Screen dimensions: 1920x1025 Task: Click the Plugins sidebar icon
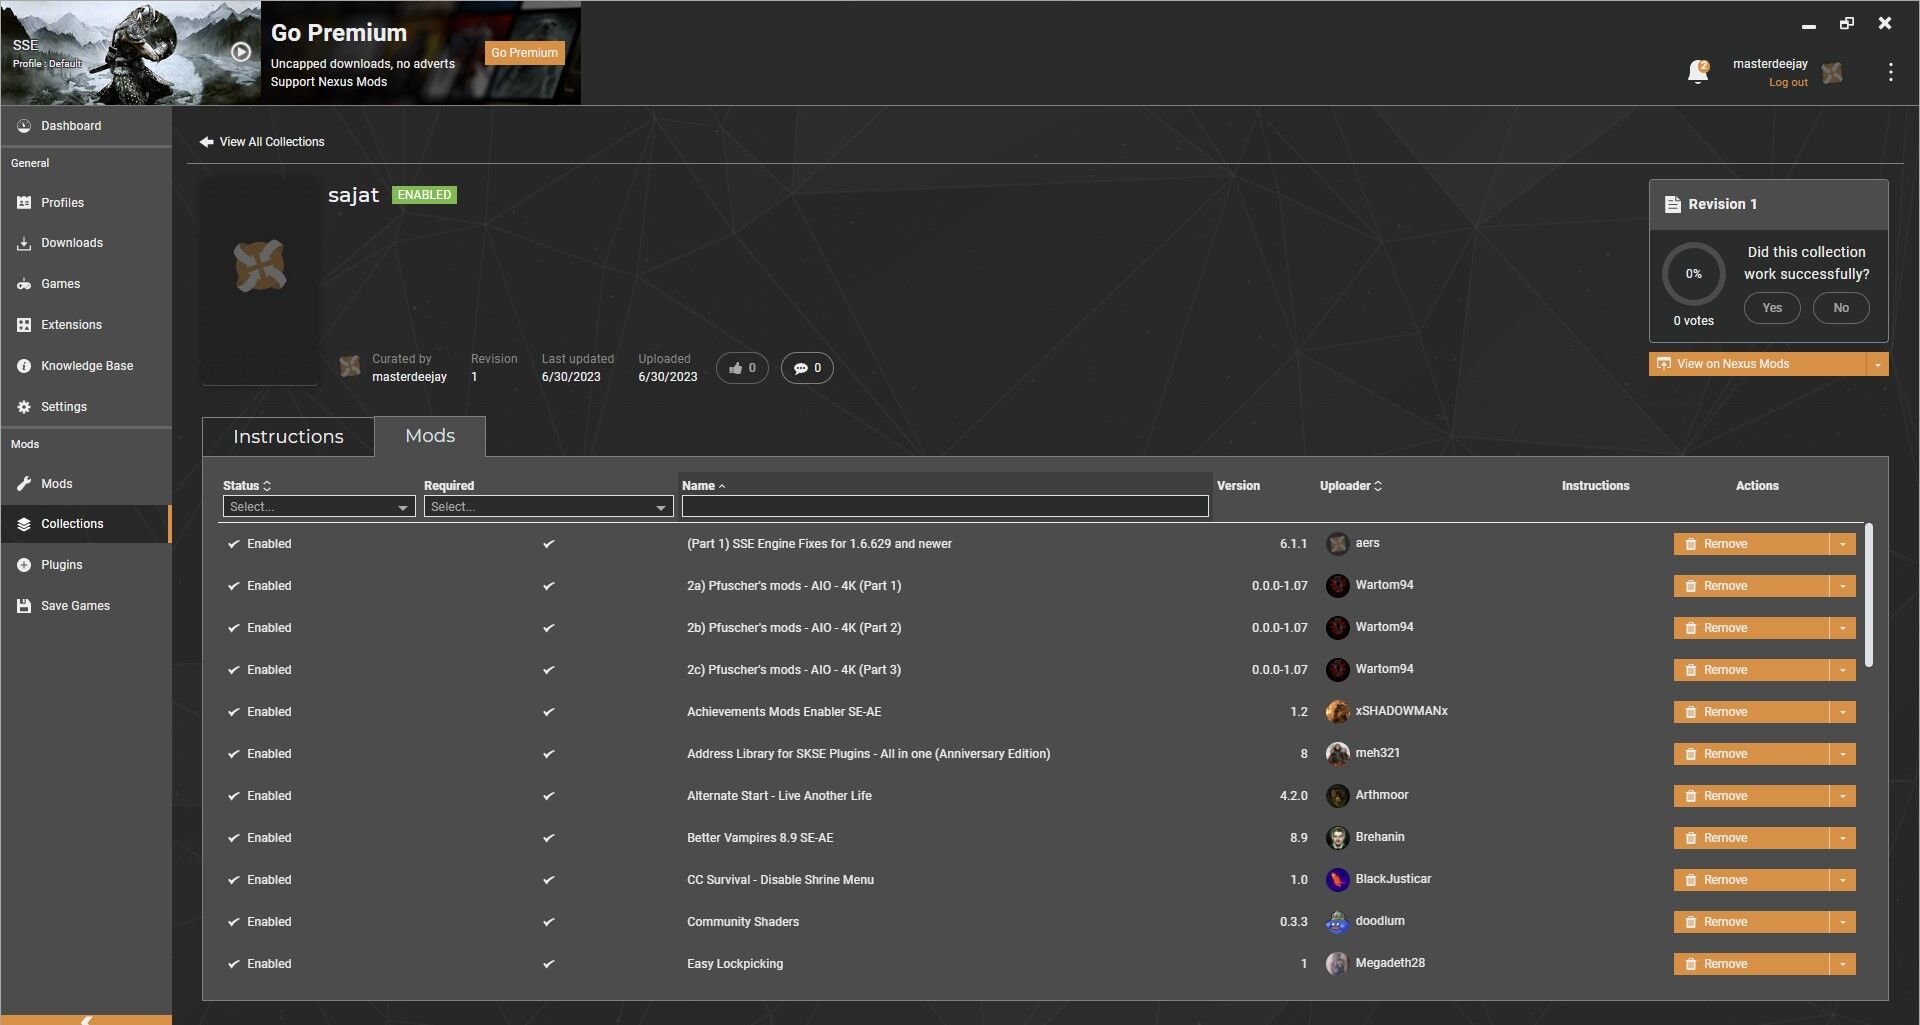[x=24, y=565]
